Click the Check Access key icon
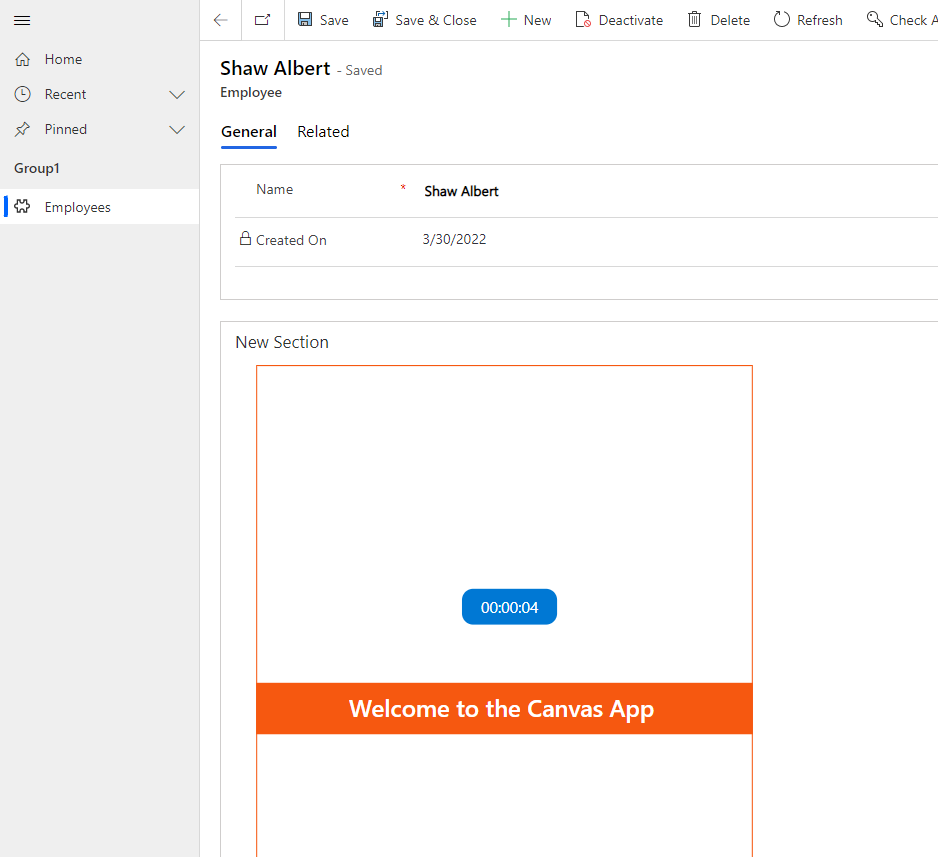 tap(875, 20)
